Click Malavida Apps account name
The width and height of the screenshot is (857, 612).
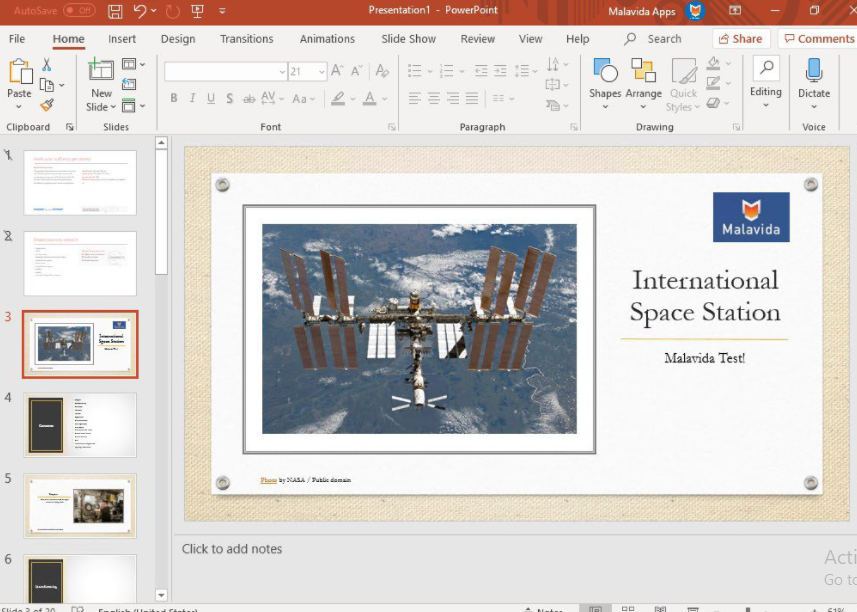click(x=642, y=11)
